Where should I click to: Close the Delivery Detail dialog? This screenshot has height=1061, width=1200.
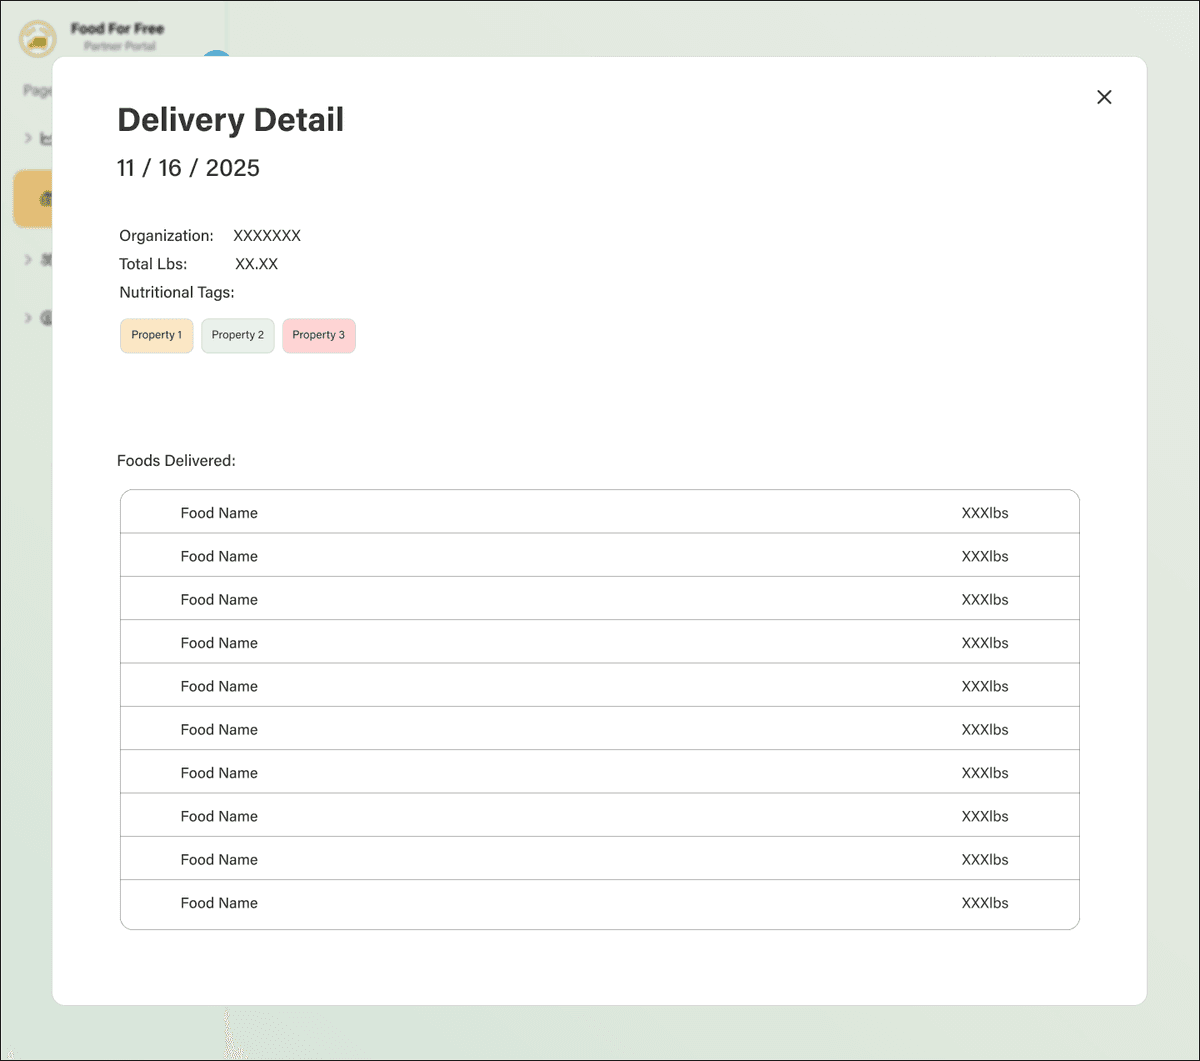[1104, 97]
